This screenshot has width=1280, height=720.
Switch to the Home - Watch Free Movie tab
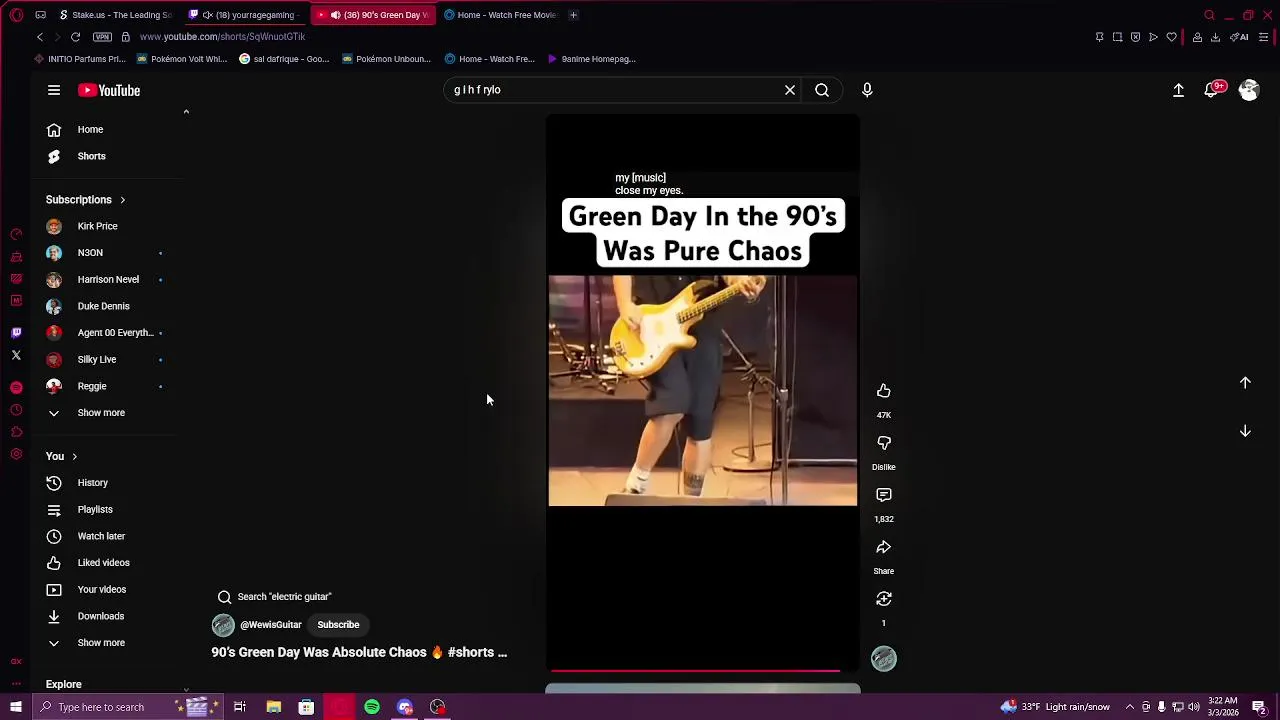(500, 15)
